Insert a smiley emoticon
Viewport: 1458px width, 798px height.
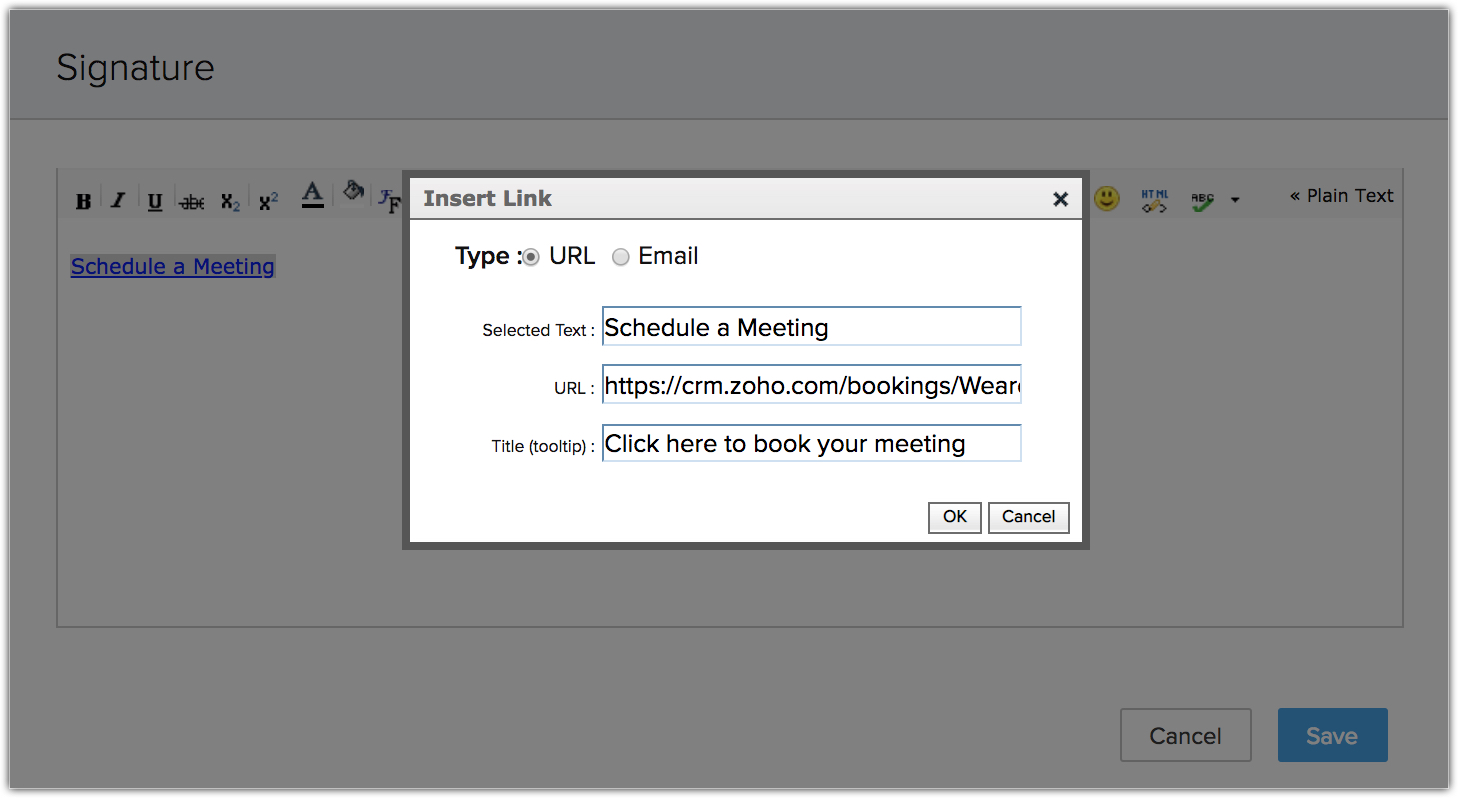click(1106, 198)
